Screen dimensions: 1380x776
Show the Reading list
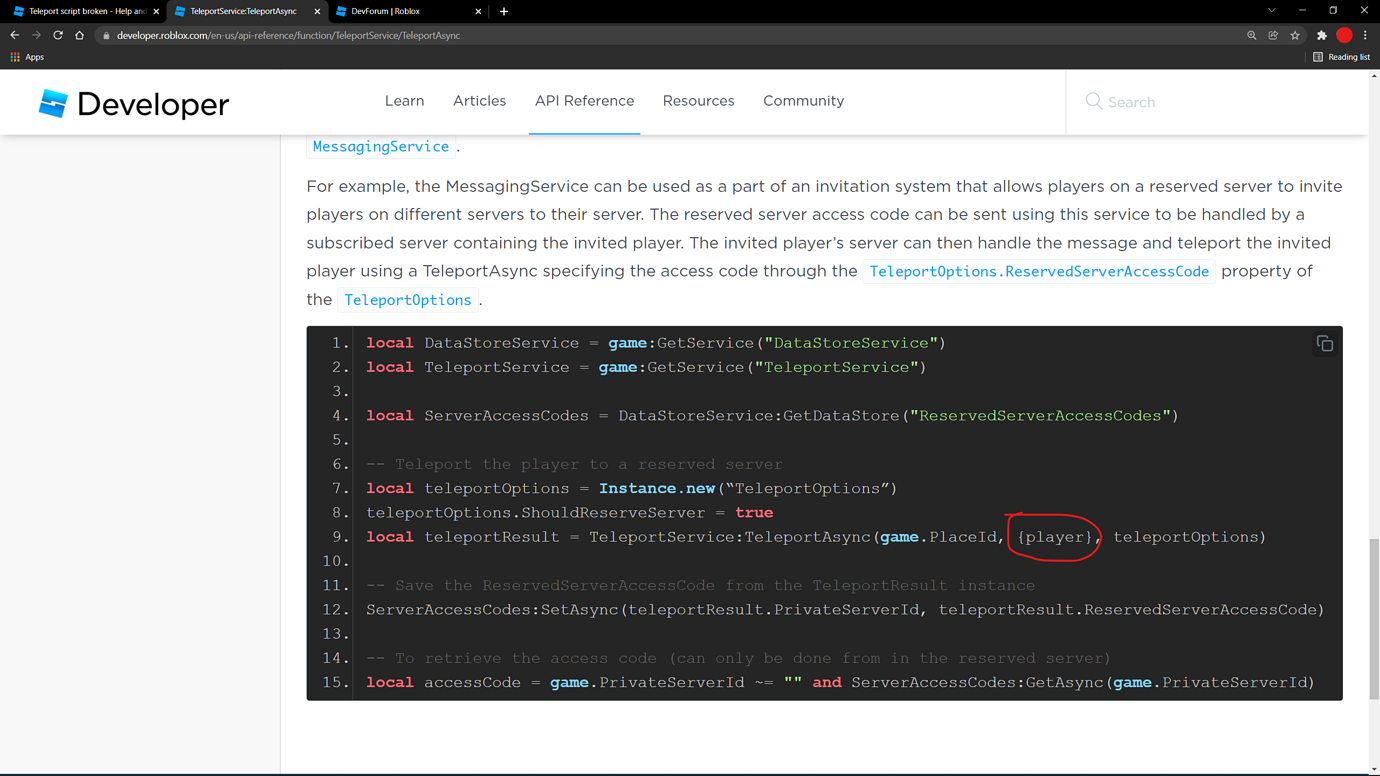pos(1340,57)
